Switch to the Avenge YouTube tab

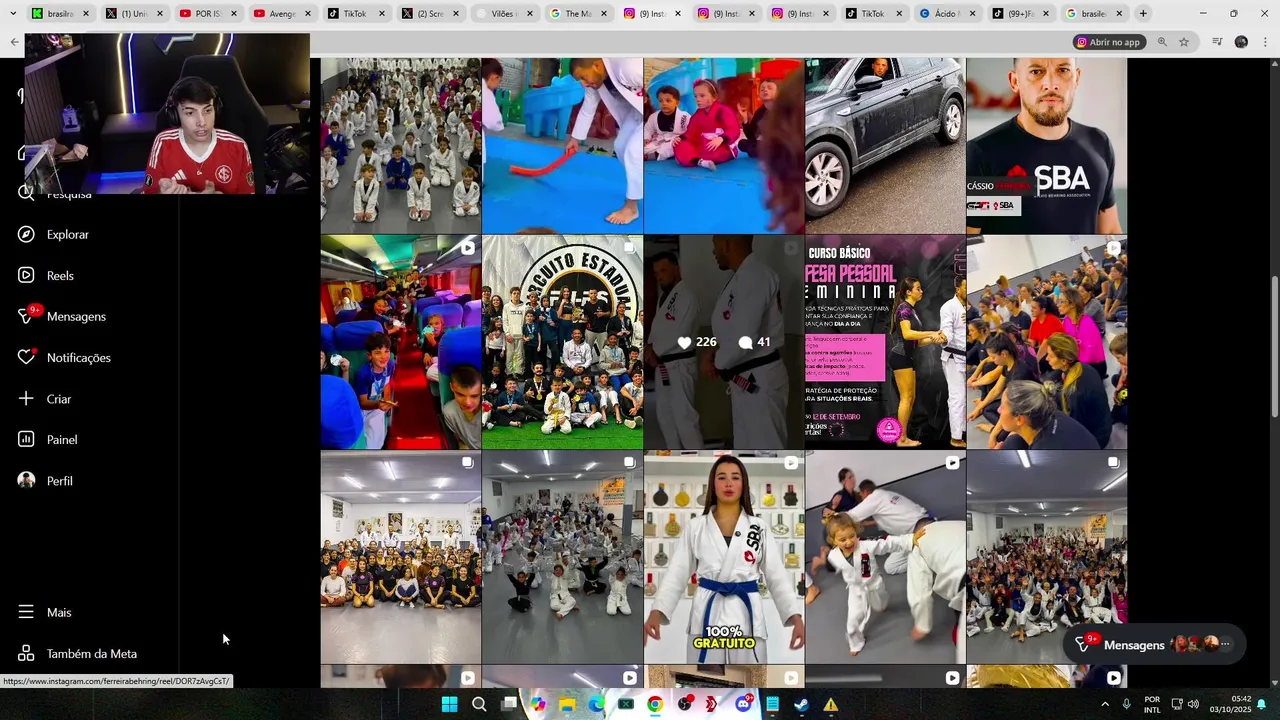[x=282, y=14]
